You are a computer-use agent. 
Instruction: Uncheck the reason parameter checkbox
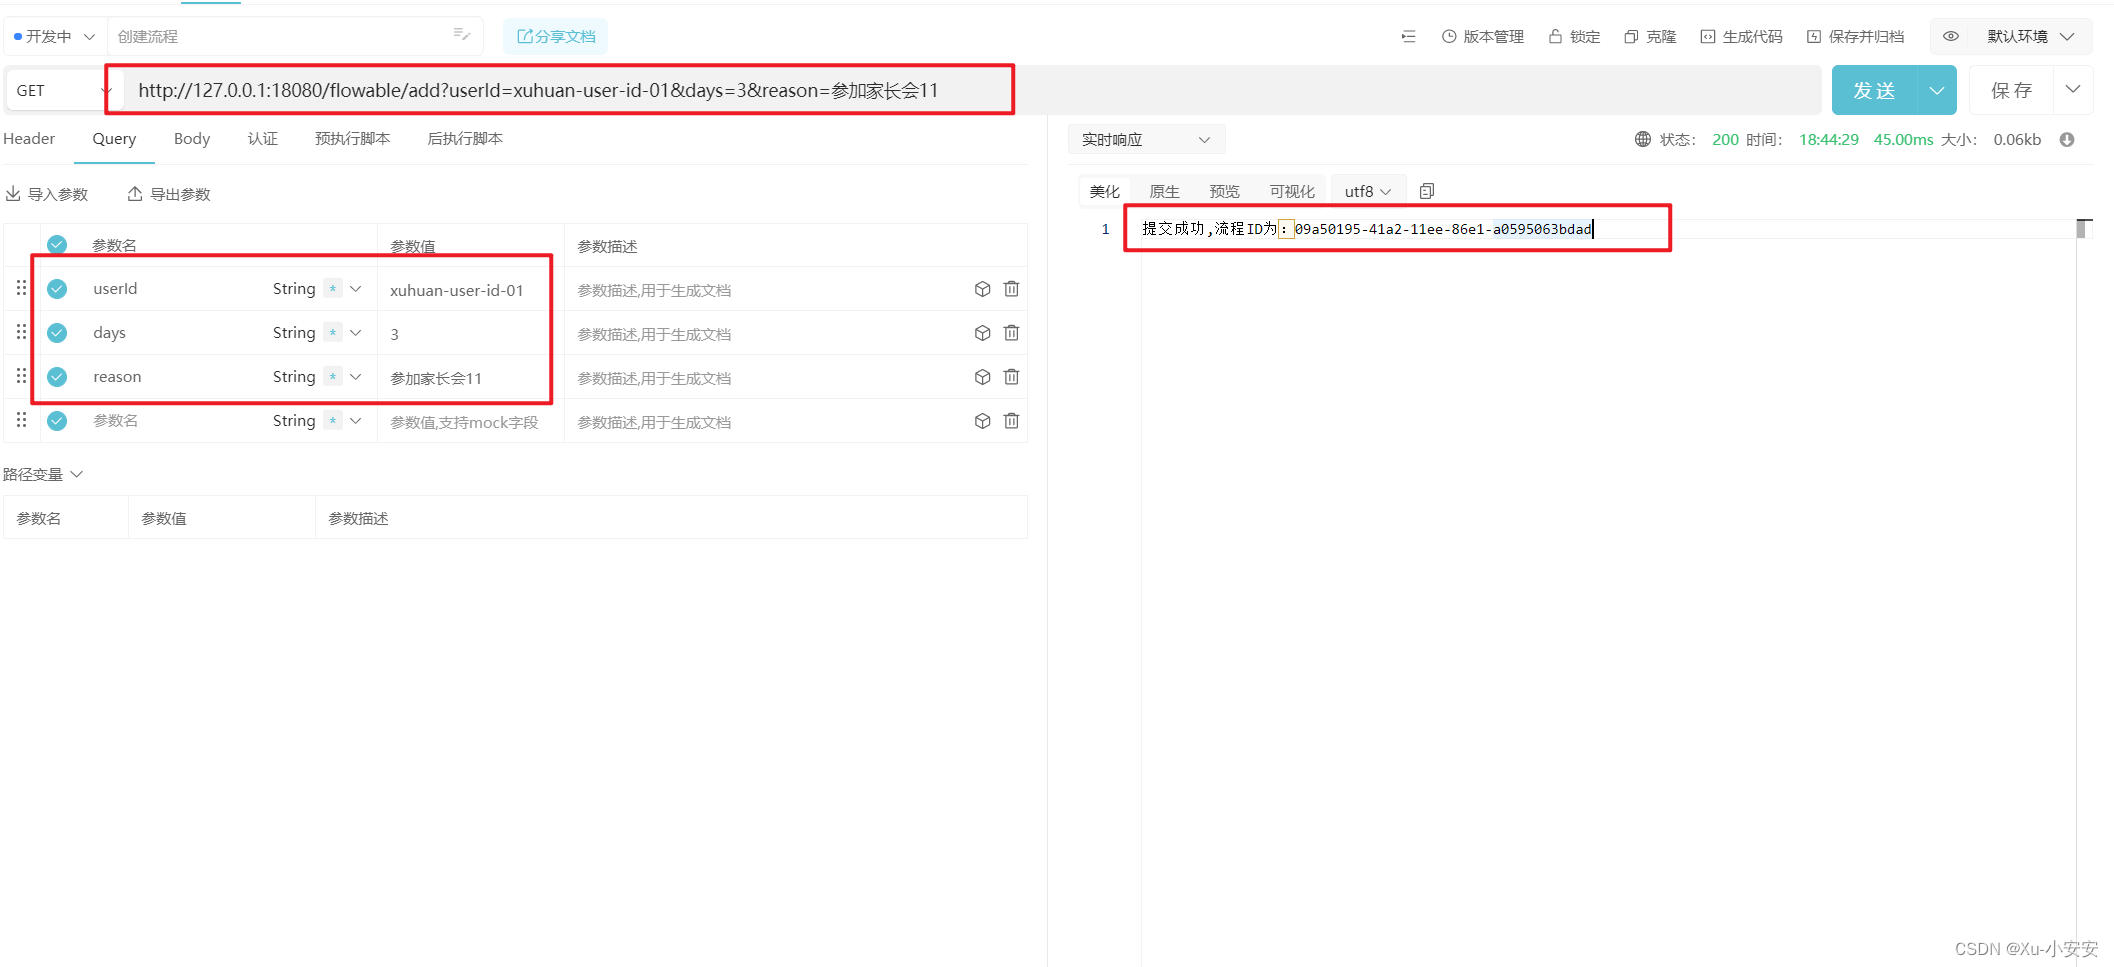click(x=57, y=377)
